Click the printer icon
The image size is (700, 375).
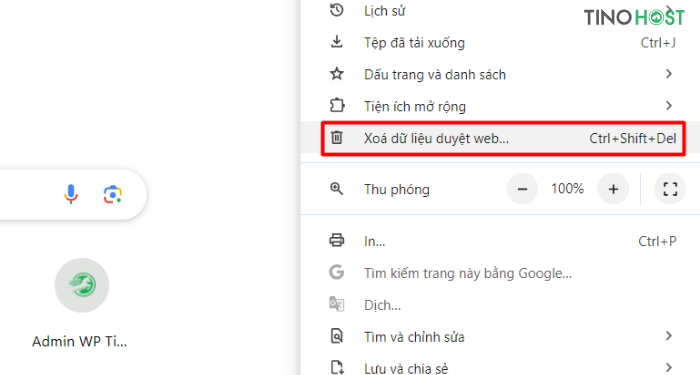click(x=337, y=240)
